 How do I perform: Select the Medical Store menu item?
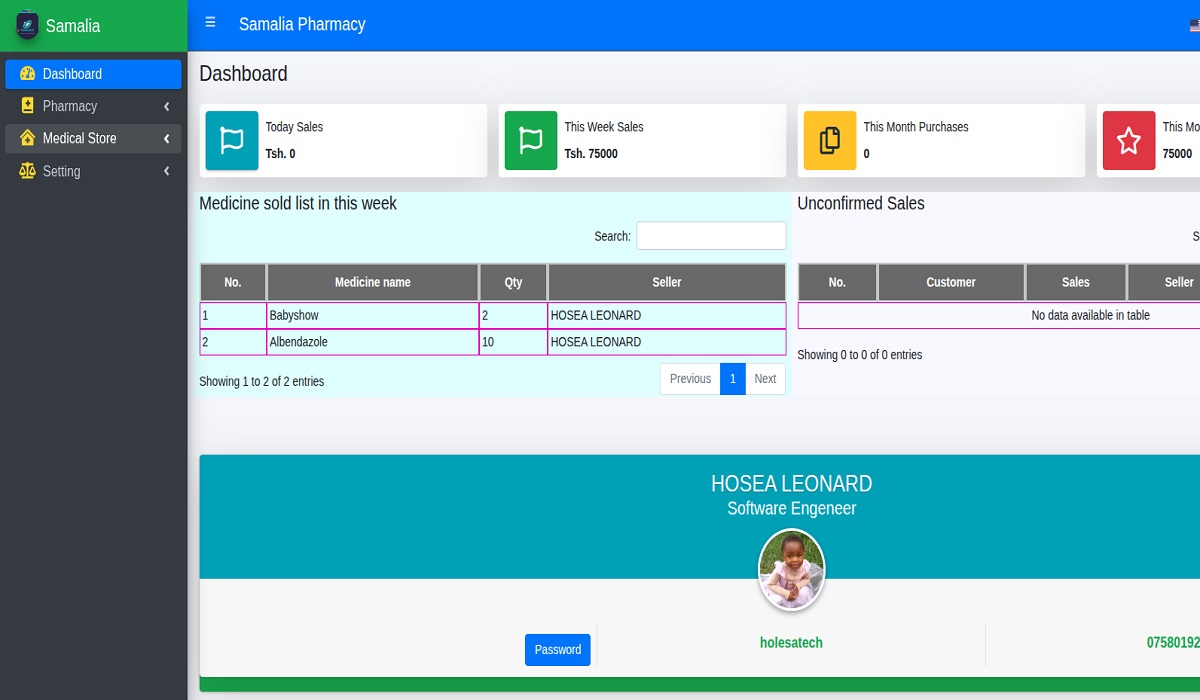80,139
